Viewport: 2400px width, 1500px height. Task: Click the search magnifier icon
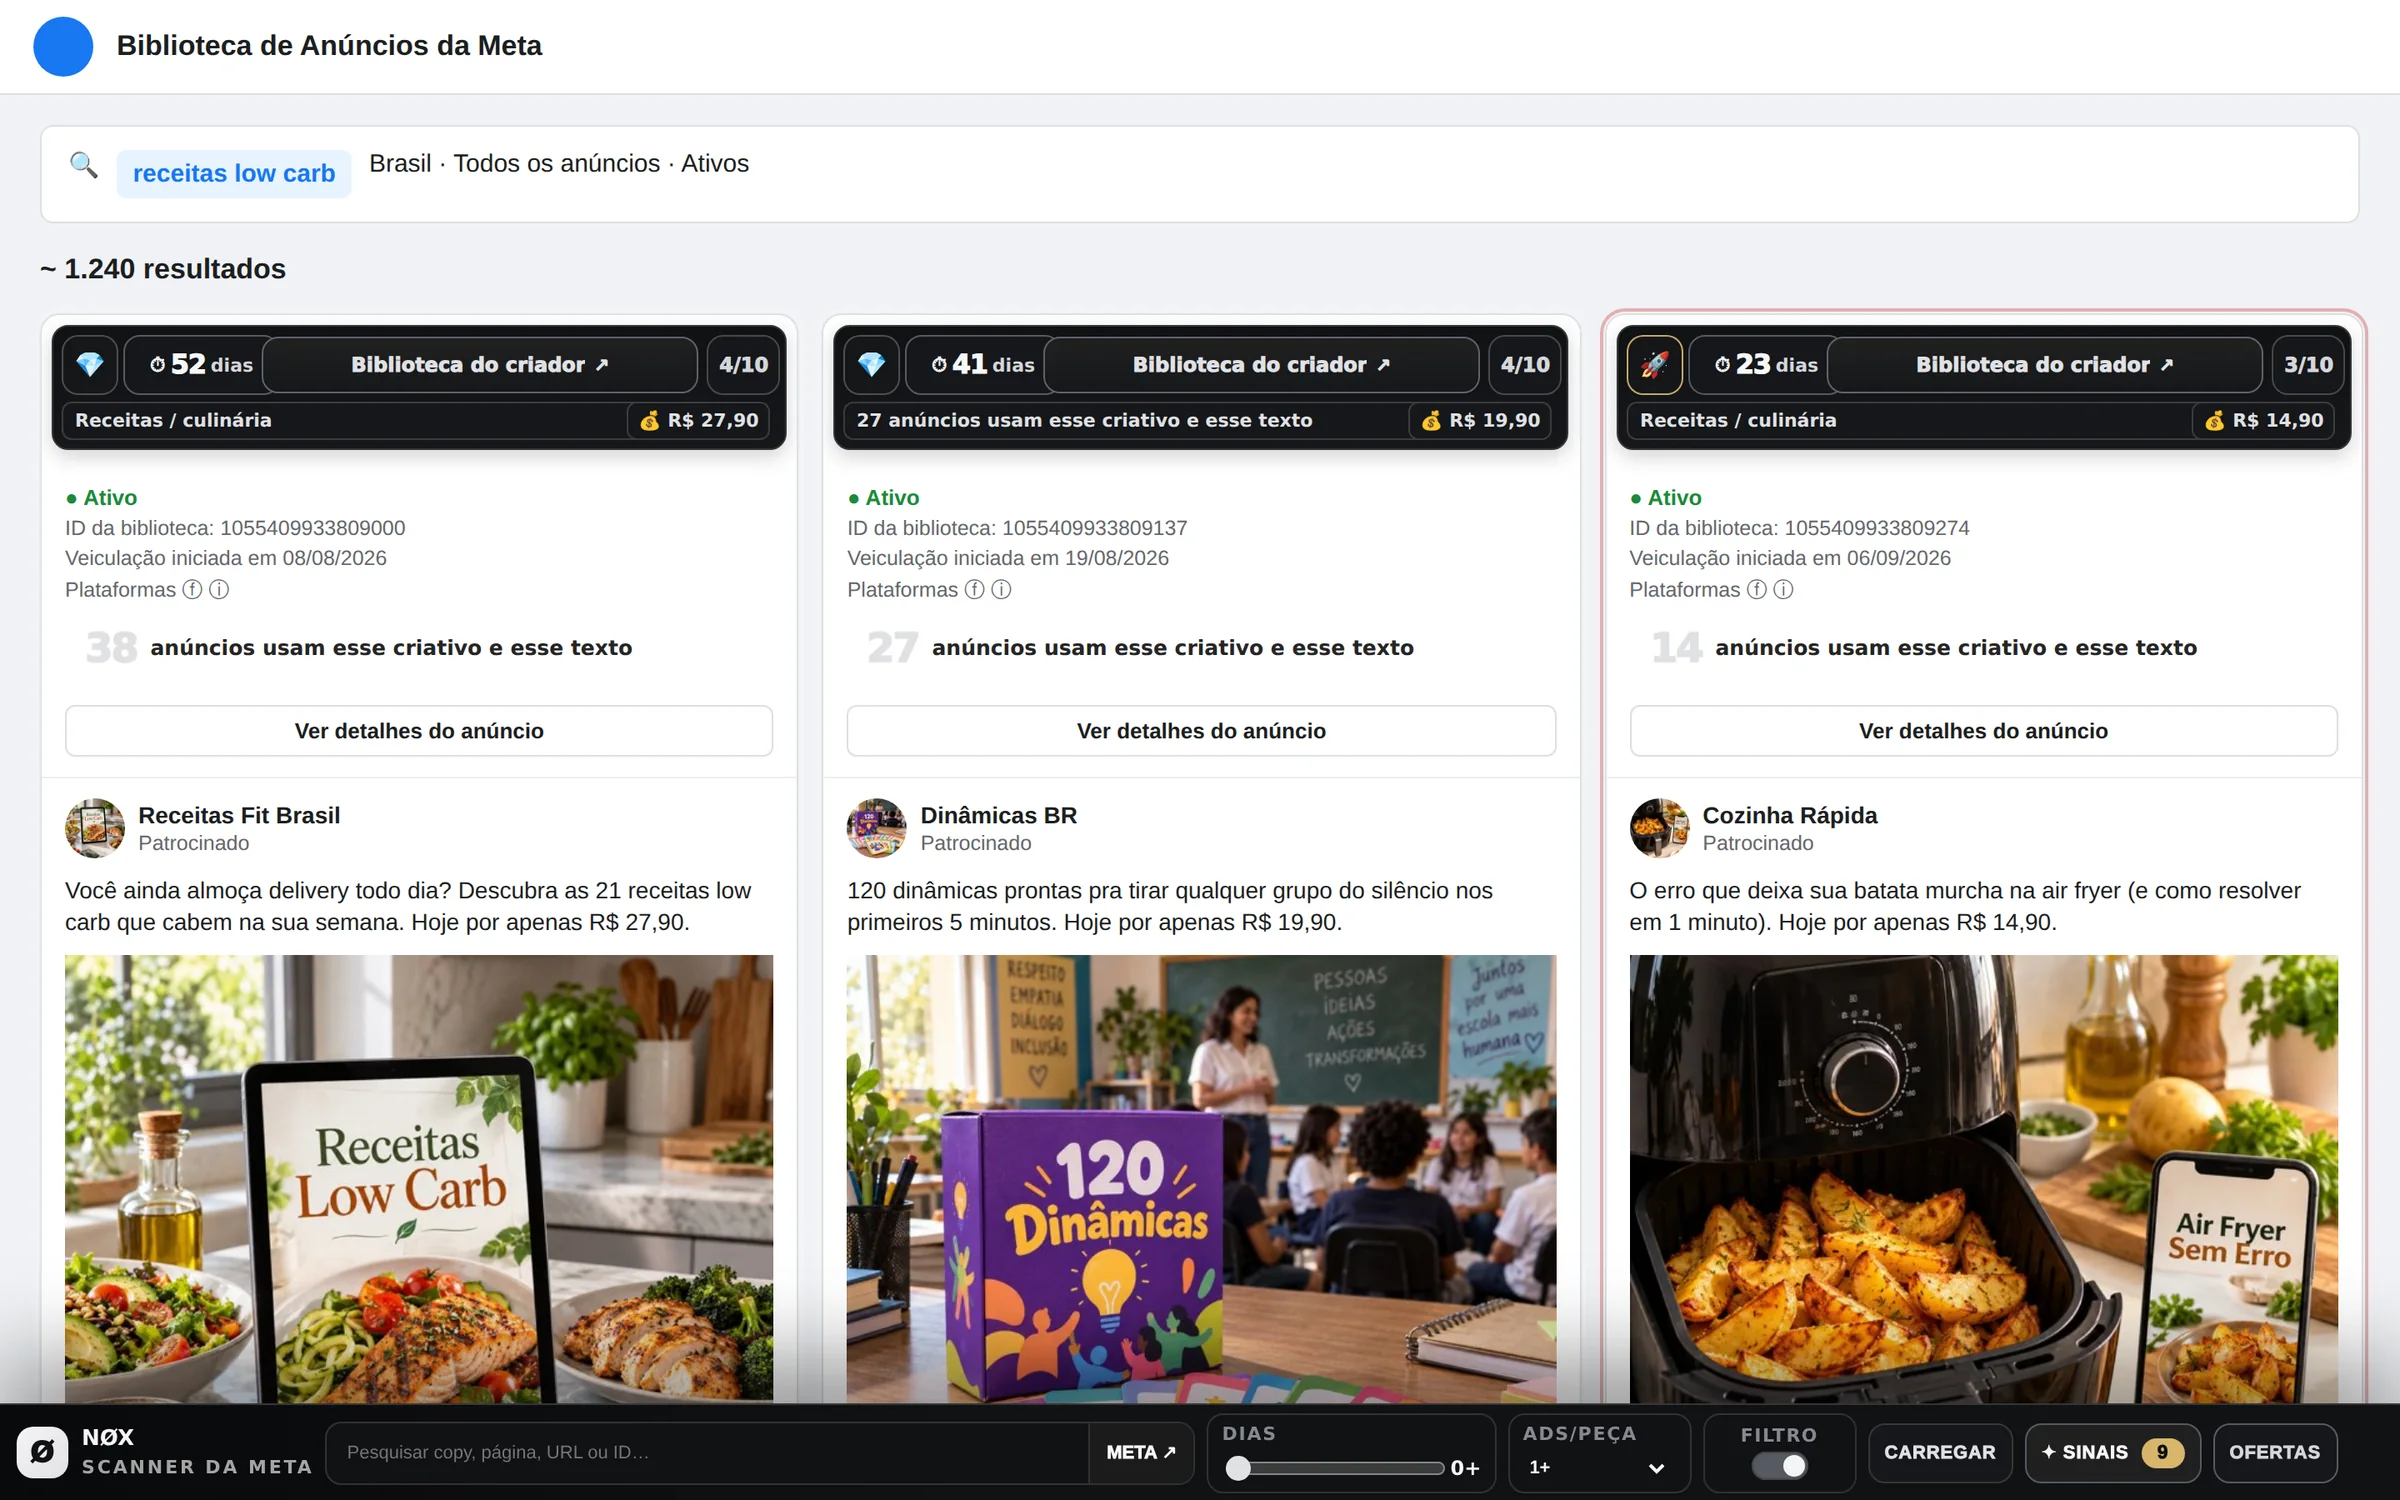[x=84, y=165]
